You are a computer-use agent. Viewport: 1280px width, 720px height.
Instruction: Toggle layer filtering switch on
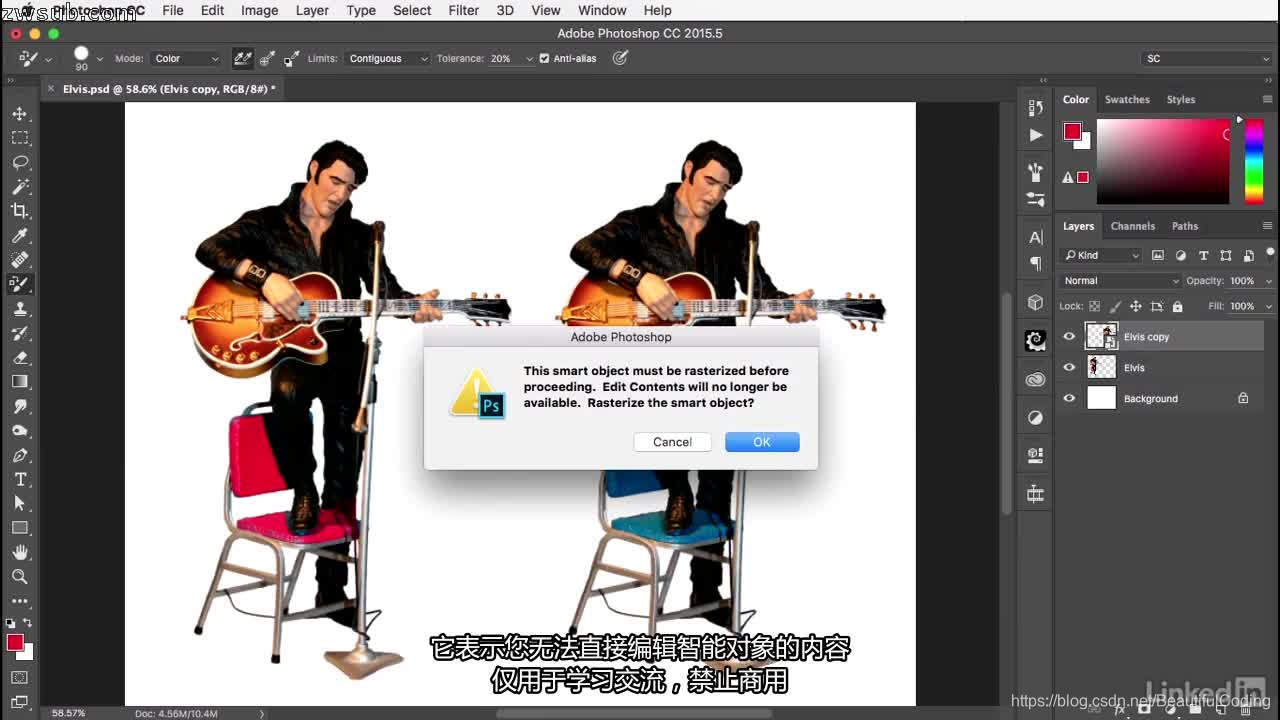1270,254
